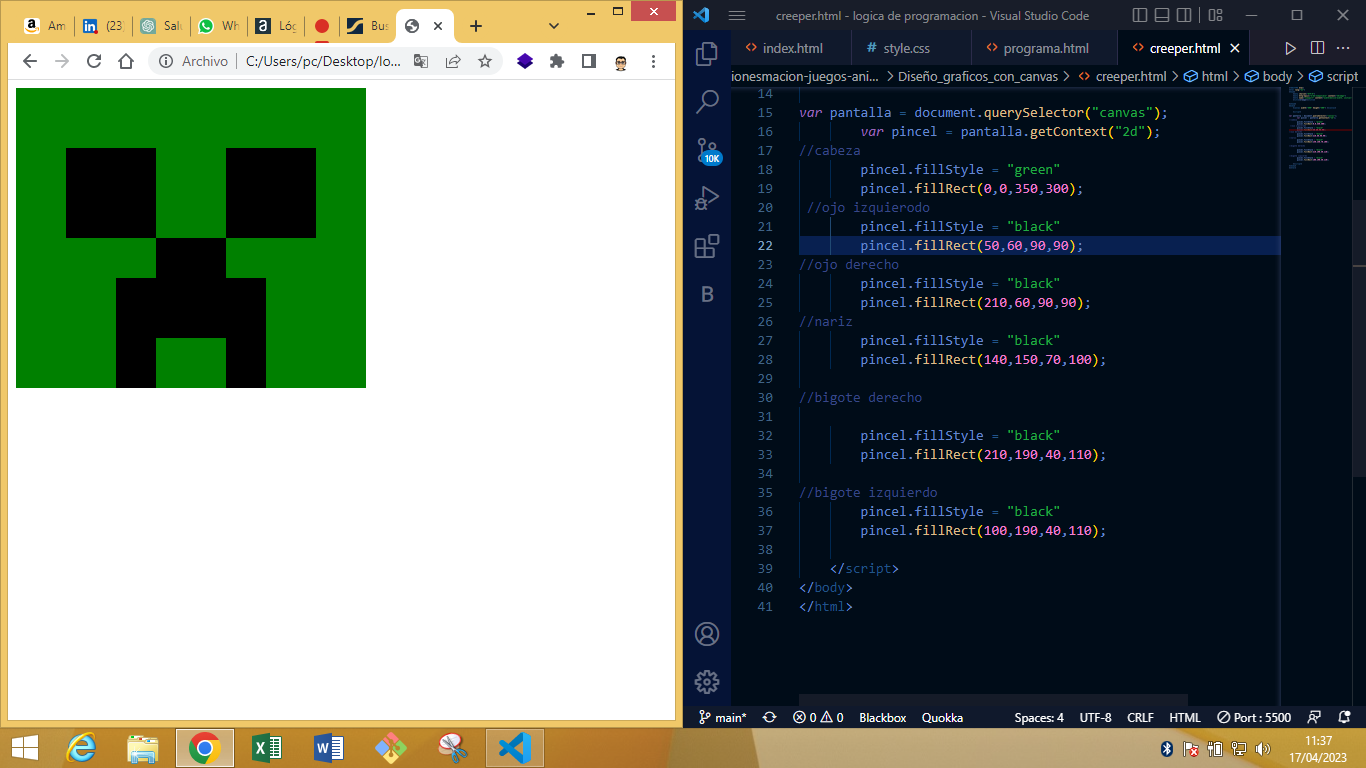Toggle primary side bar layout icon
This screenshot has width=1366, height=768.
[1141, 15]
